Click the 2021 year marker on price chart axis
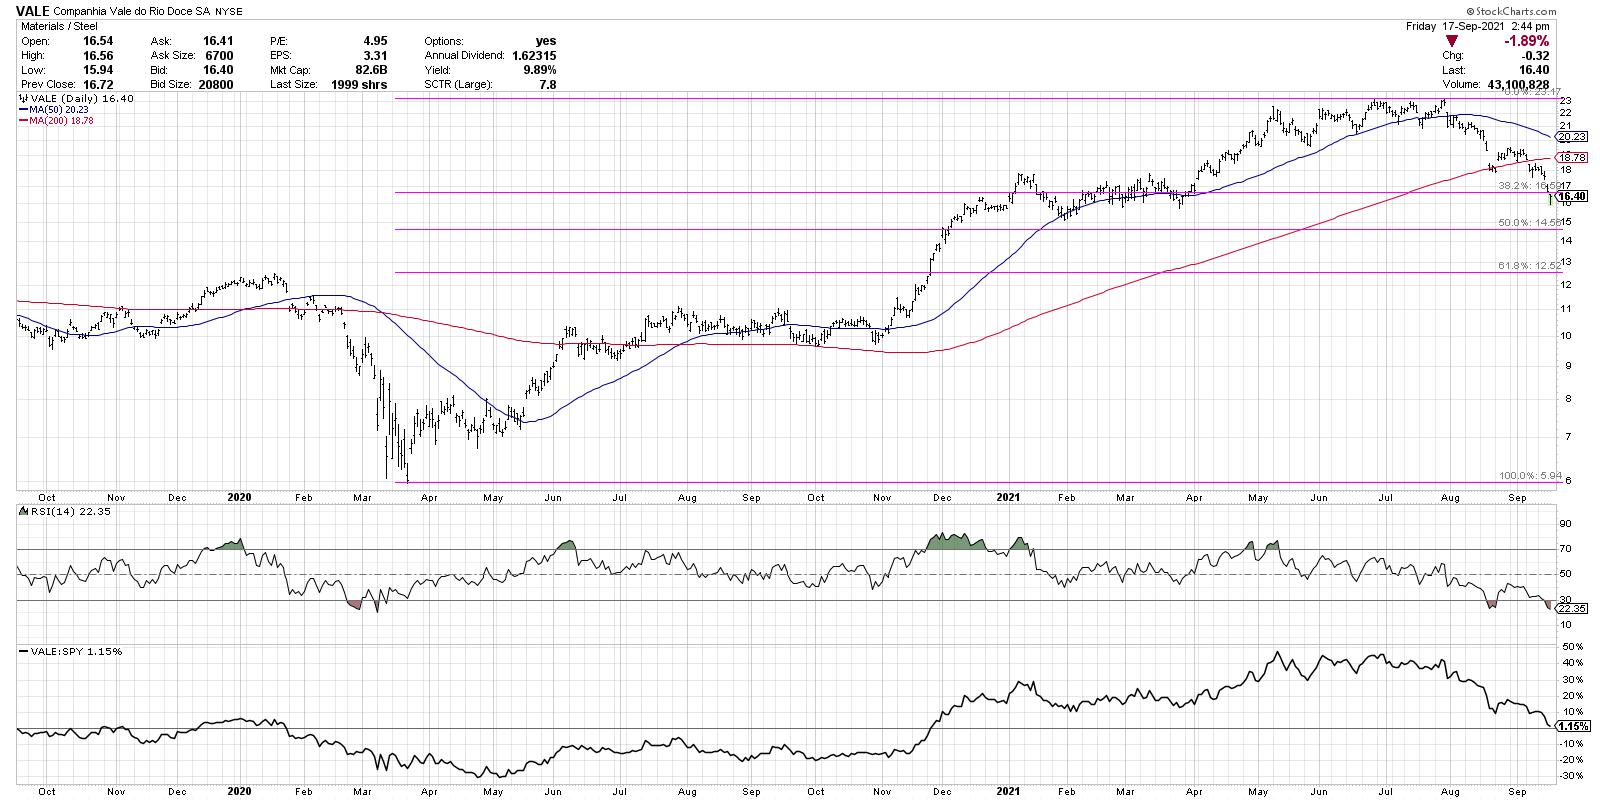1600x800 pixels. [1009, 496]
